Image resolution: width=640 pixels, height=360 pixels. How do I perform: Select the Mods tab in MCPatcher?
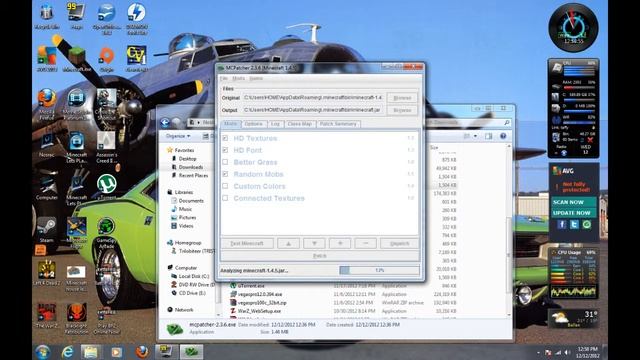(x=230, y=124)
